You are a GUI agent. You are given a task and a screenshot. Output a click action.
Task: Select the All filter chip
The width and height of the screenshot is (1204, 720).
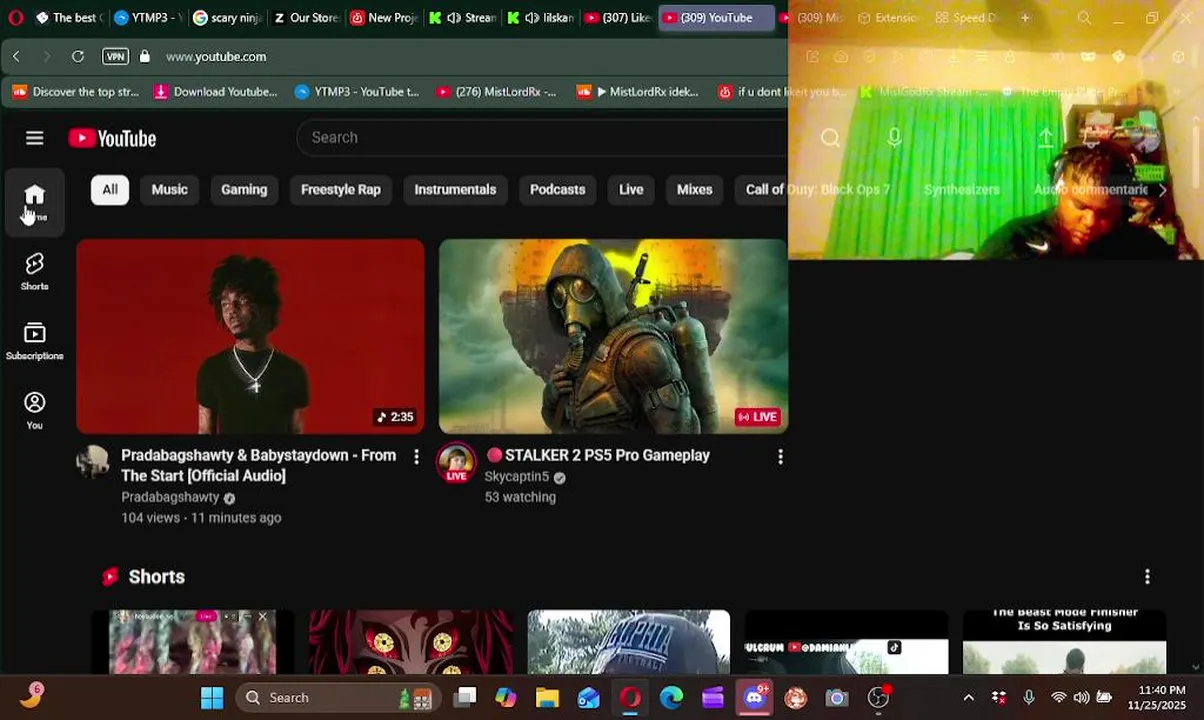[110, 189]
